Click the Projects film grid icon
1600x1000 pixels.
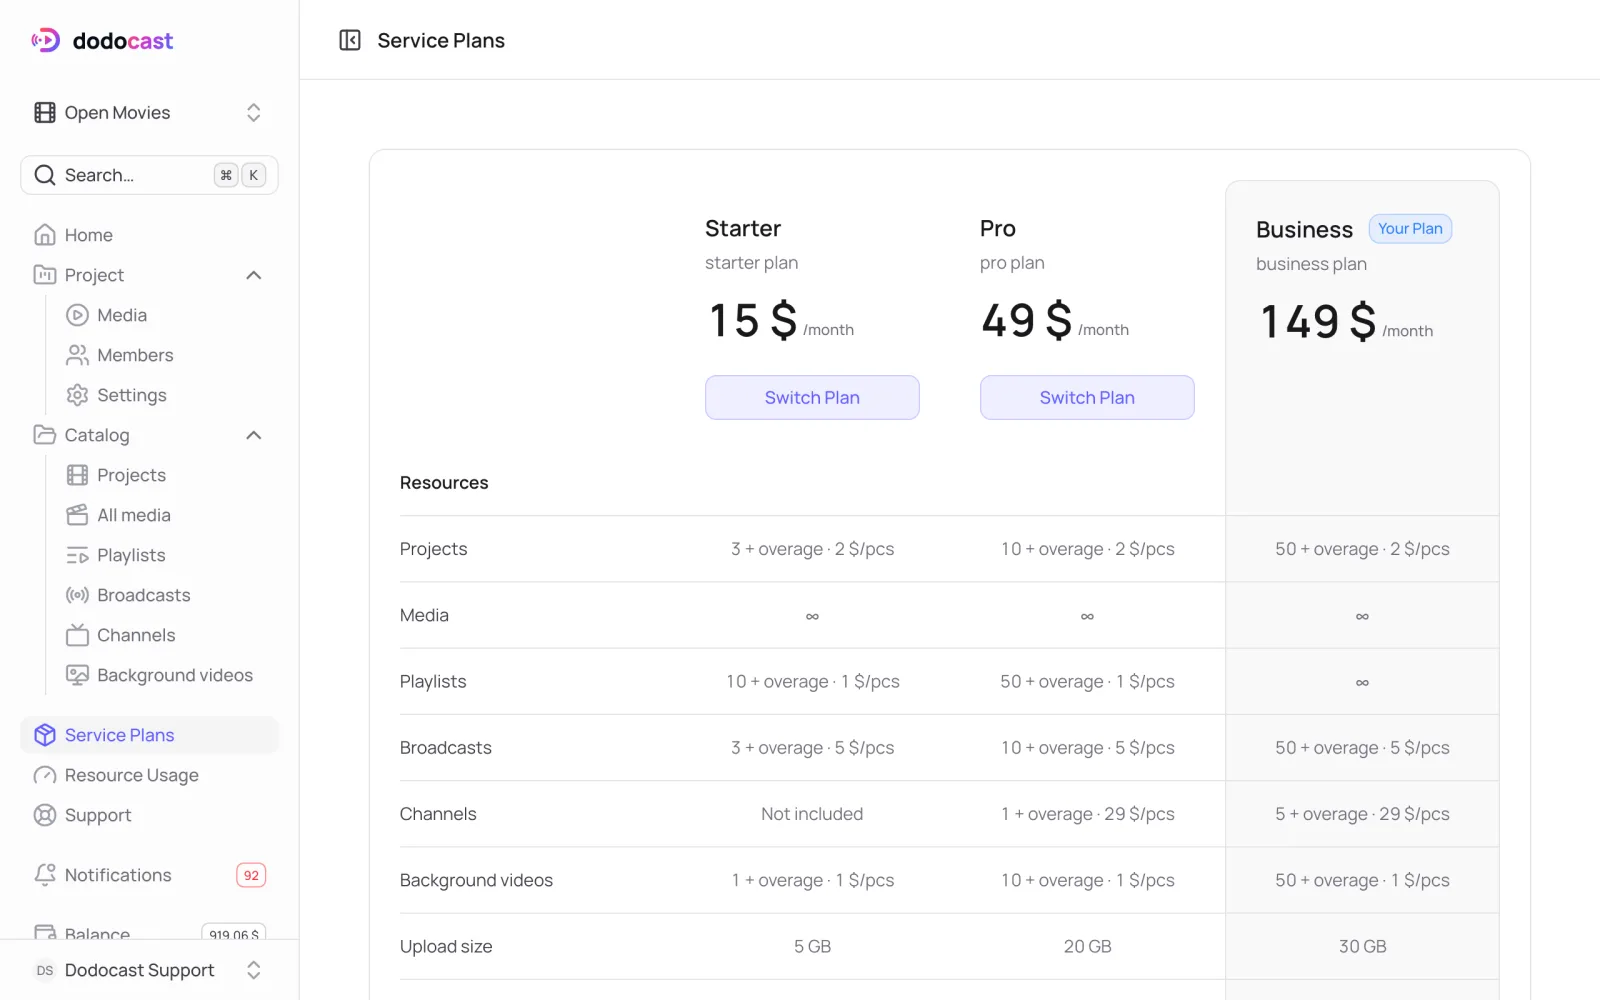[77, 475]
